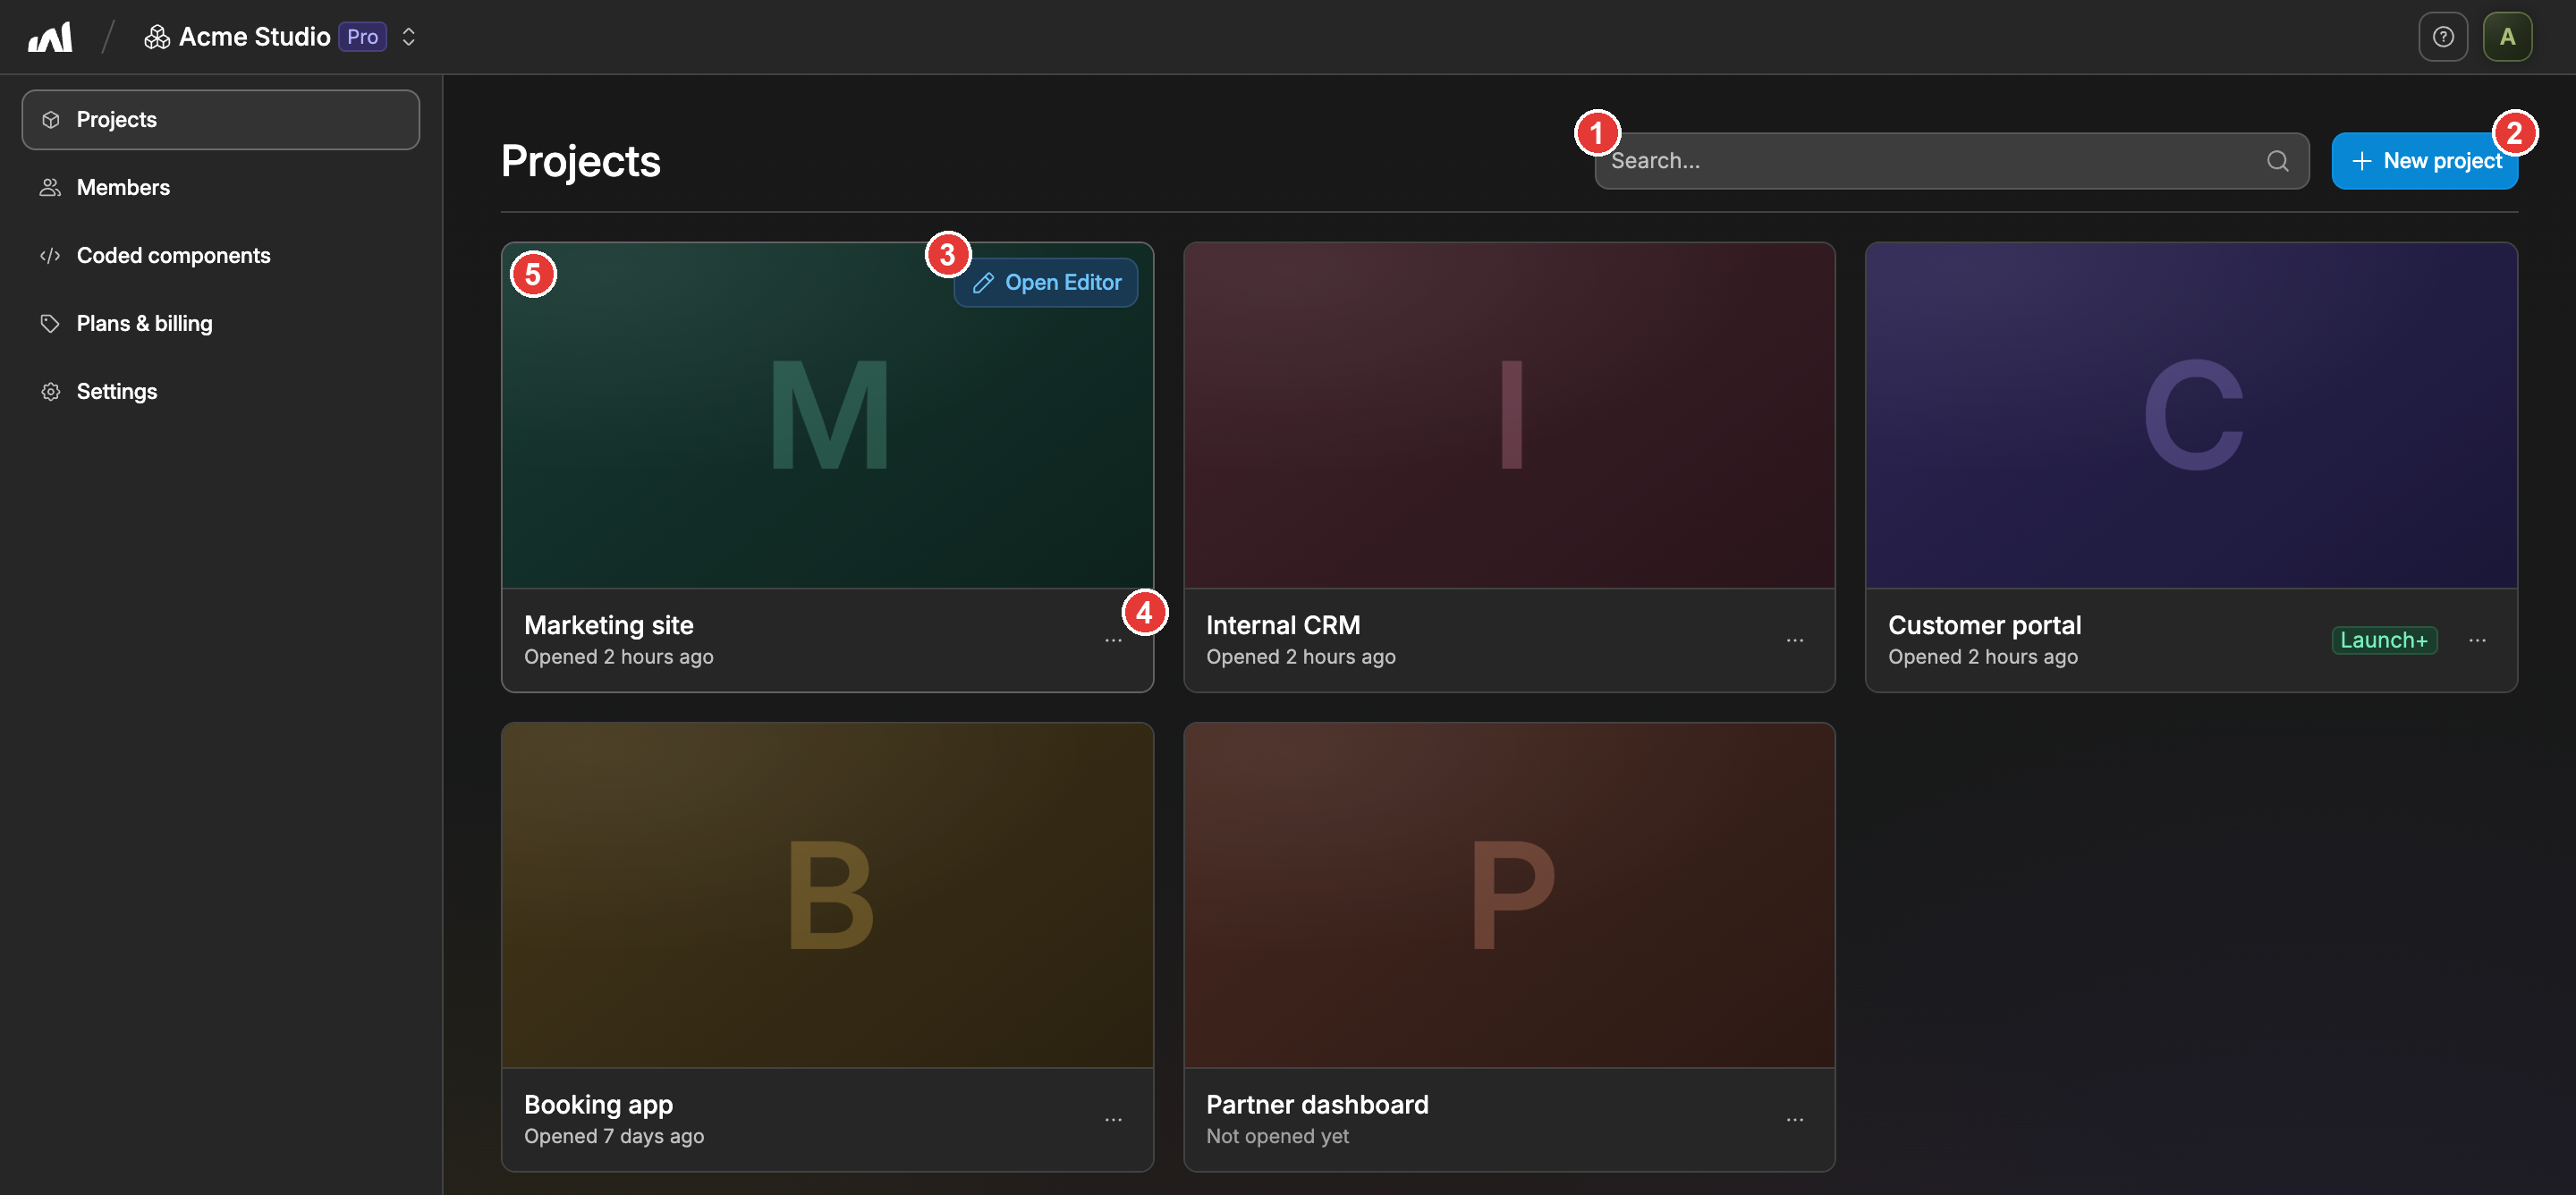This screenshot has width=2576, height=1195.
Task: Click the magnifier icon in search box
Action: pos(2277,161)
